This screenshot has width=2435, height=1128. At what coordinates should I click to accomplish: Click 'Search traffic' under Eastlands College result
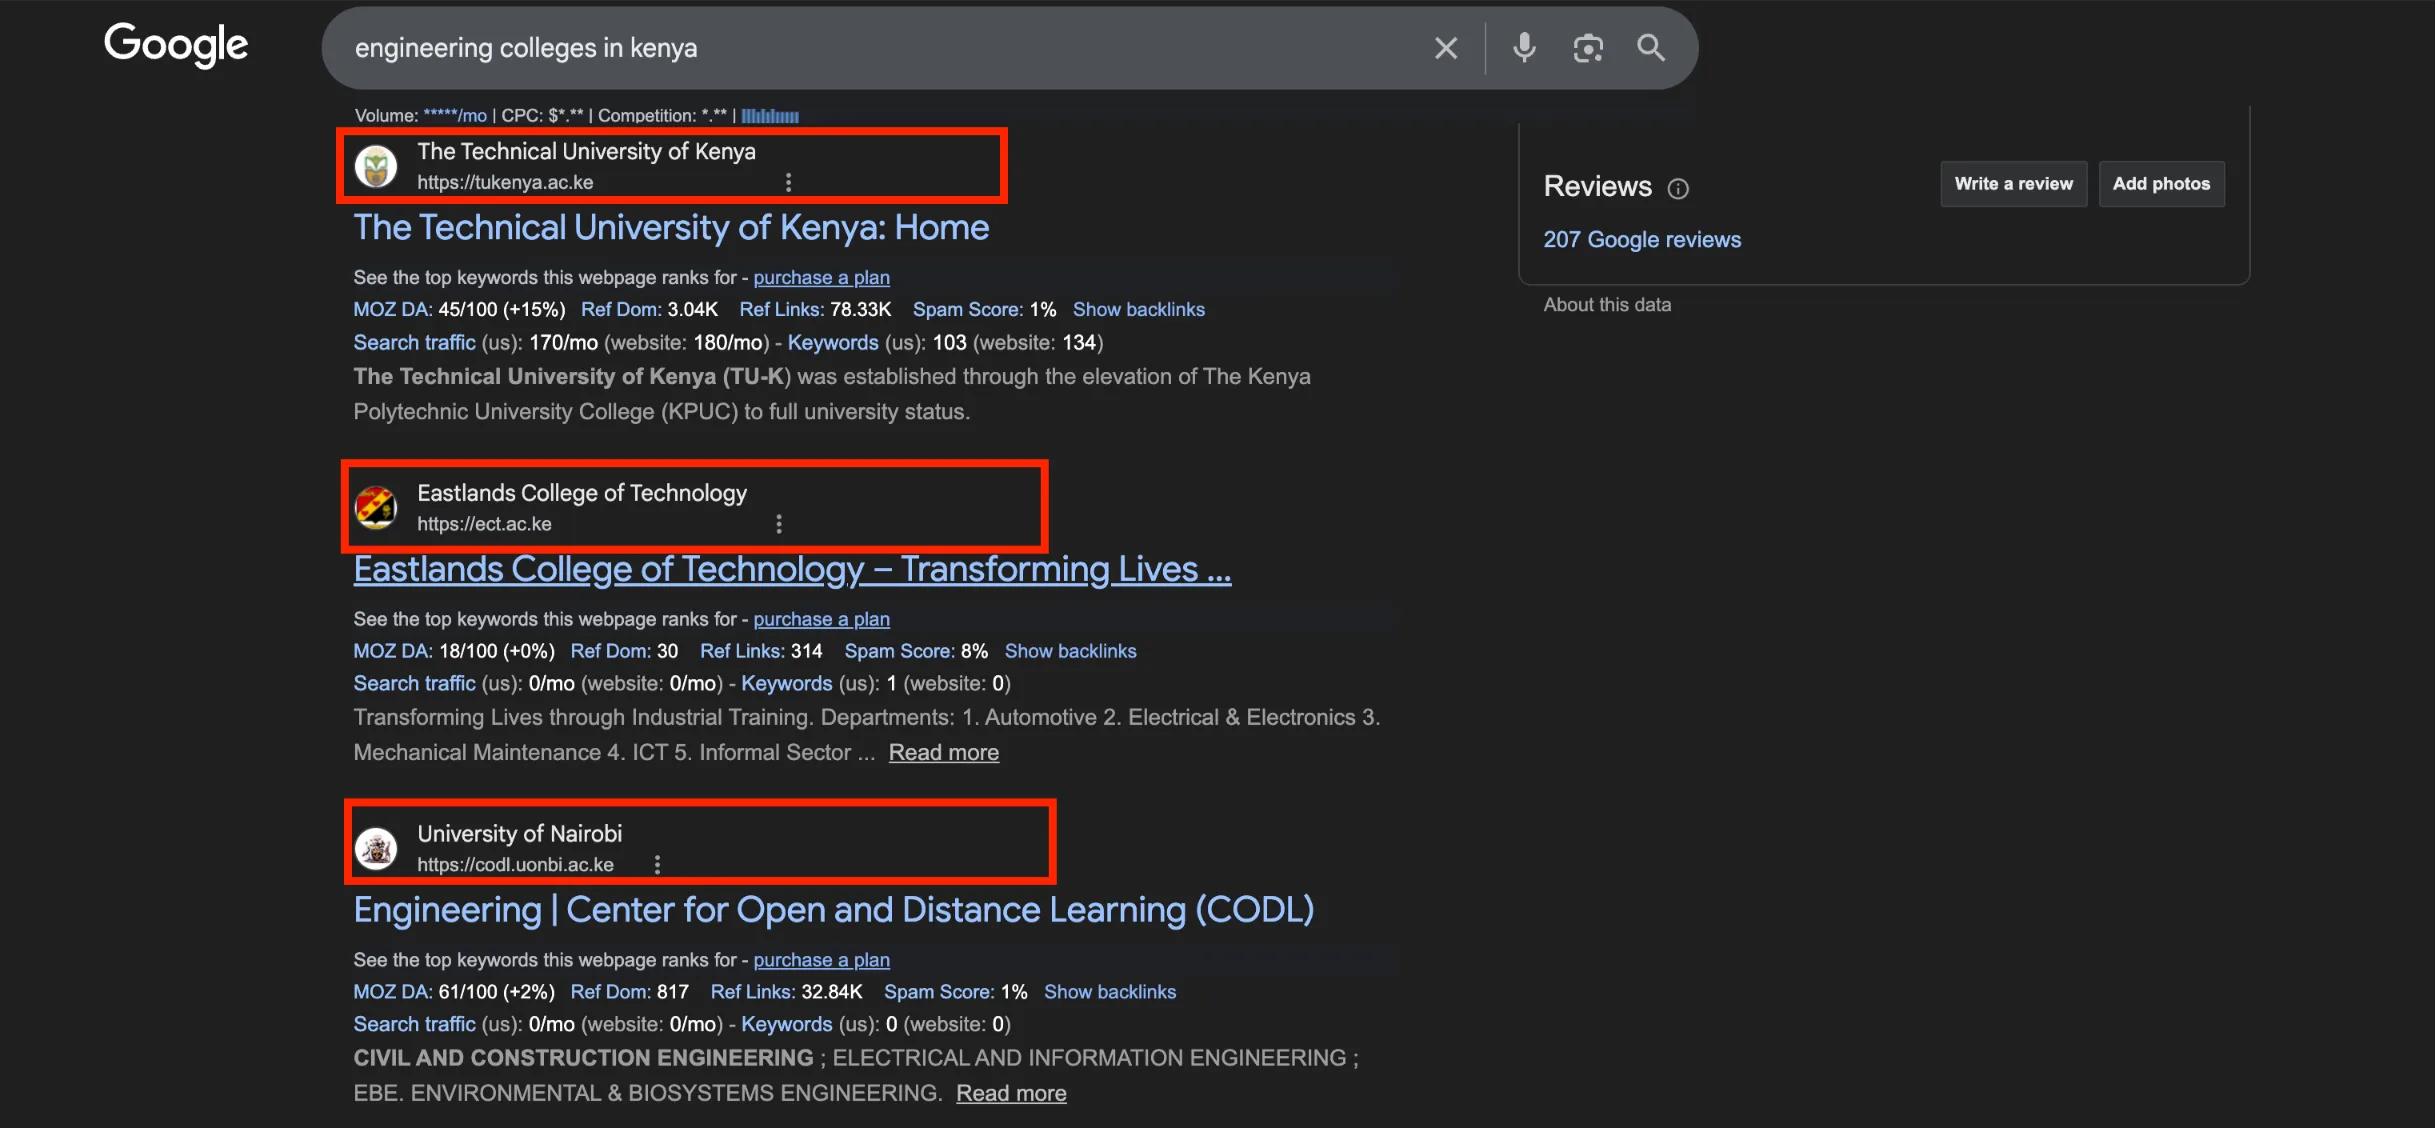coord(414,684)
